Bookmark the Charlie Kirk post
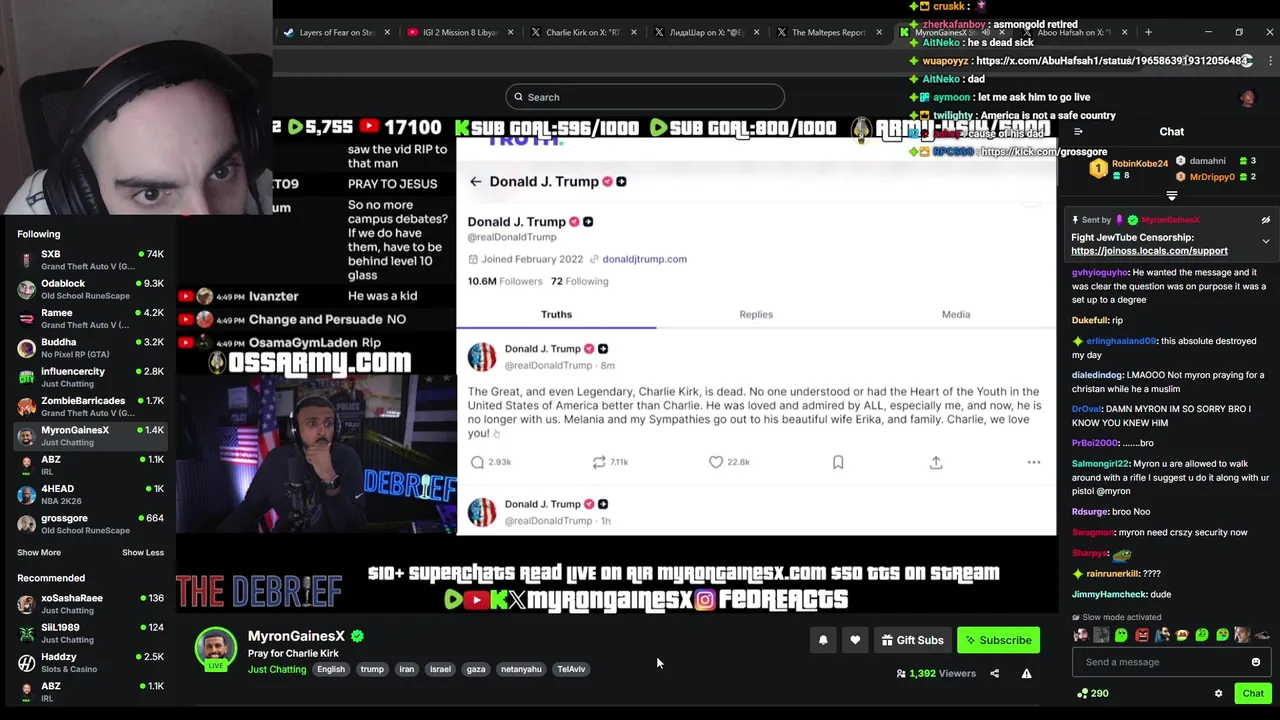 [838, 462]
